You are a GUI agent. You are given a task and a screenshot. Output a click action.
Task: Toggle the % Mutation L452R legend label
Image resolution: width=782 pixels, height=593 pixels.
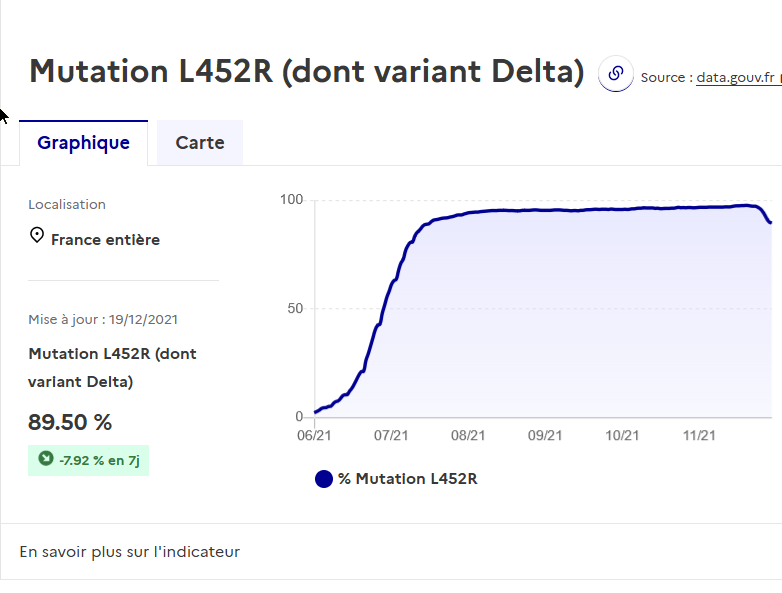point(407,479)
